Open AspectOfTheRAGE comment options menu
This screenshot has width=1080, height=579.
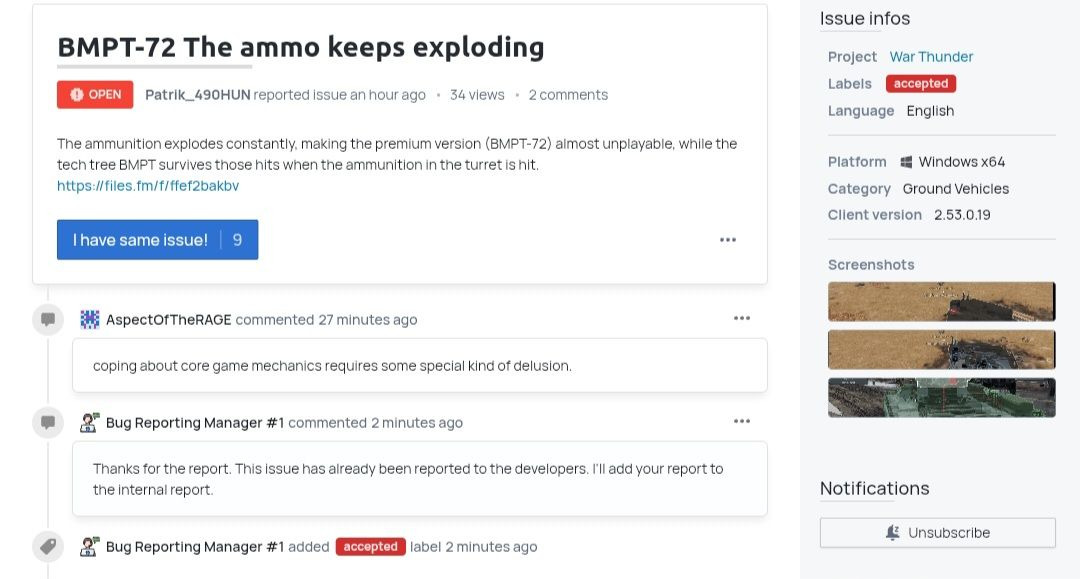[x=741, y=319]
